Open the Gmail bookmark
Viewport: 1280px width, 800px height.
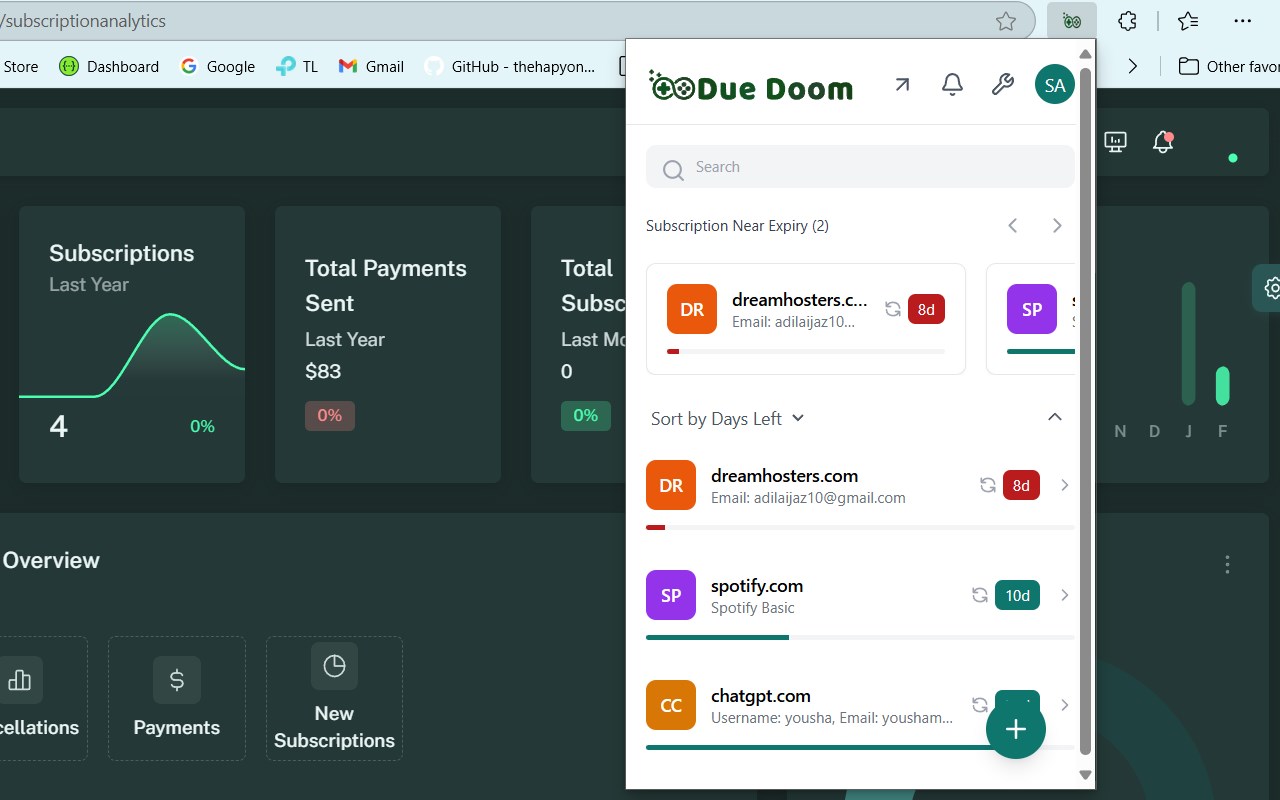click(x=371, y=66)
